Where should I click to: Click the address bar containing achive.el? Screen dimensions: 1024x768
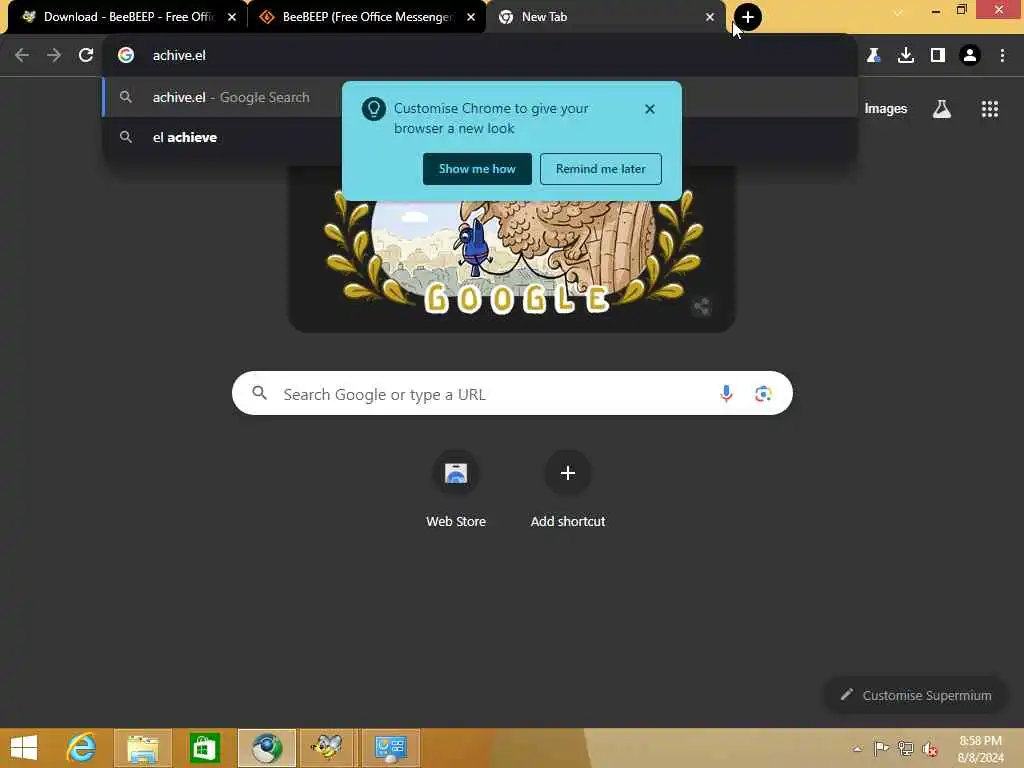[480, 56]
